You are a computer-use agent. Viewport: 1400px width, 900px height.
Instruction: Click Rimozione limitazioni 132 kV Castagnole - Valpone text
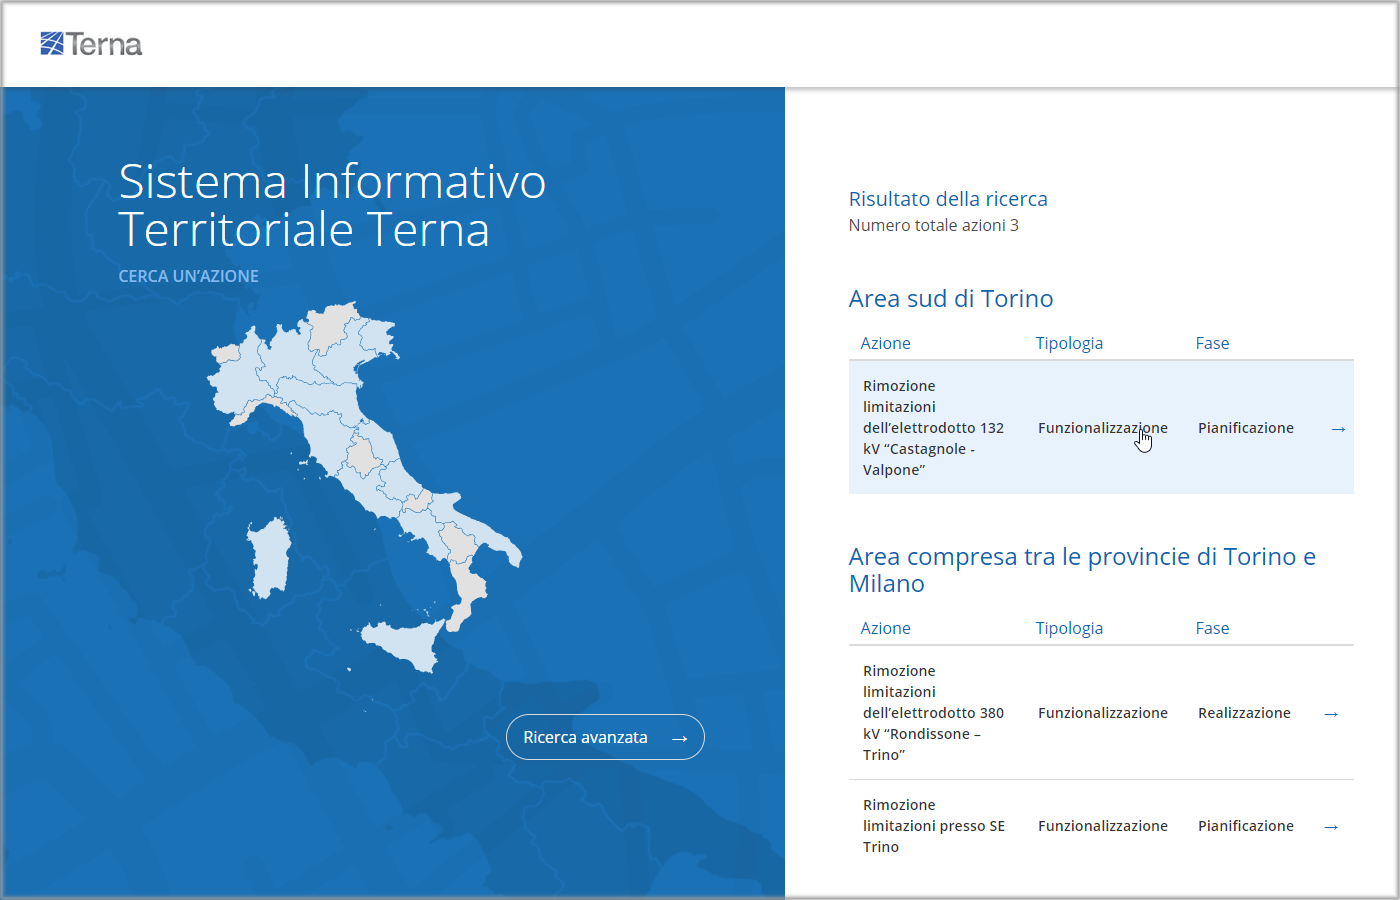pos(933,428)
